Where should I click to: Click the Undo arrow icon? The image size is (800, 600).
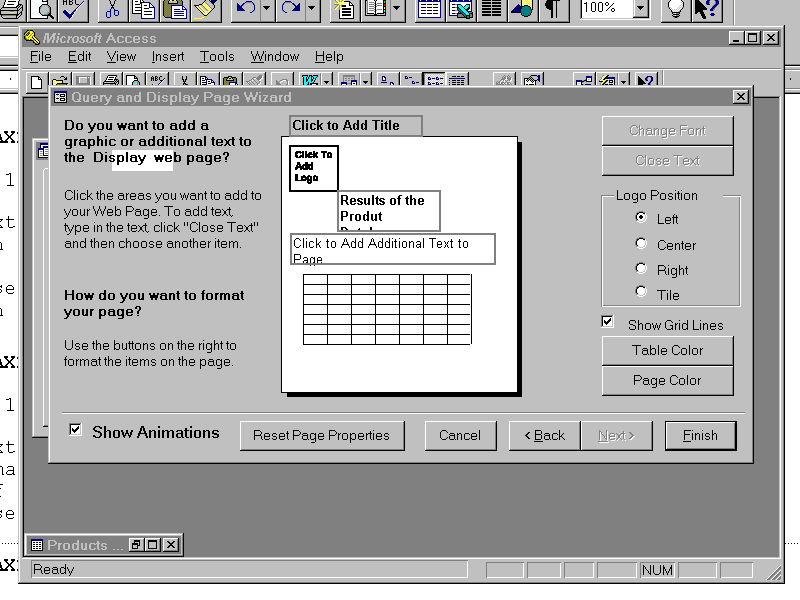(246, 10)
